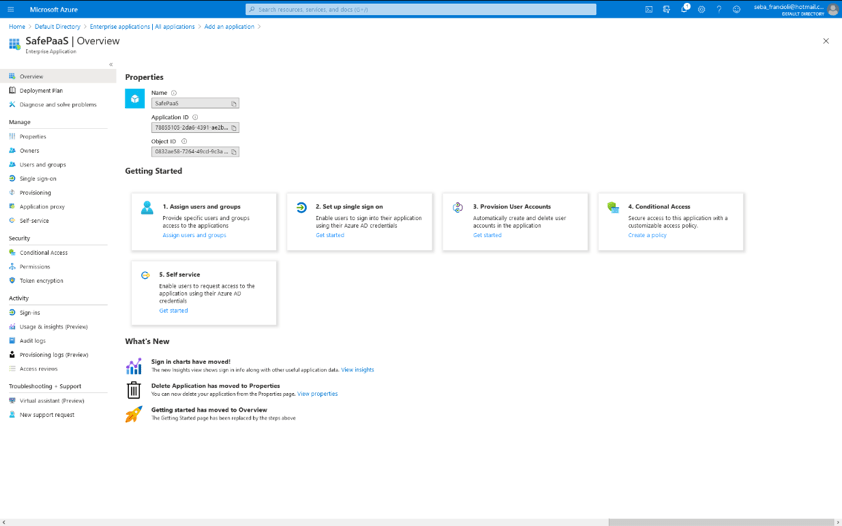Viewport: 842px width, 526px height.
Task: Click the Microsoft Azure logo text
Action: [x=54, y=9]
